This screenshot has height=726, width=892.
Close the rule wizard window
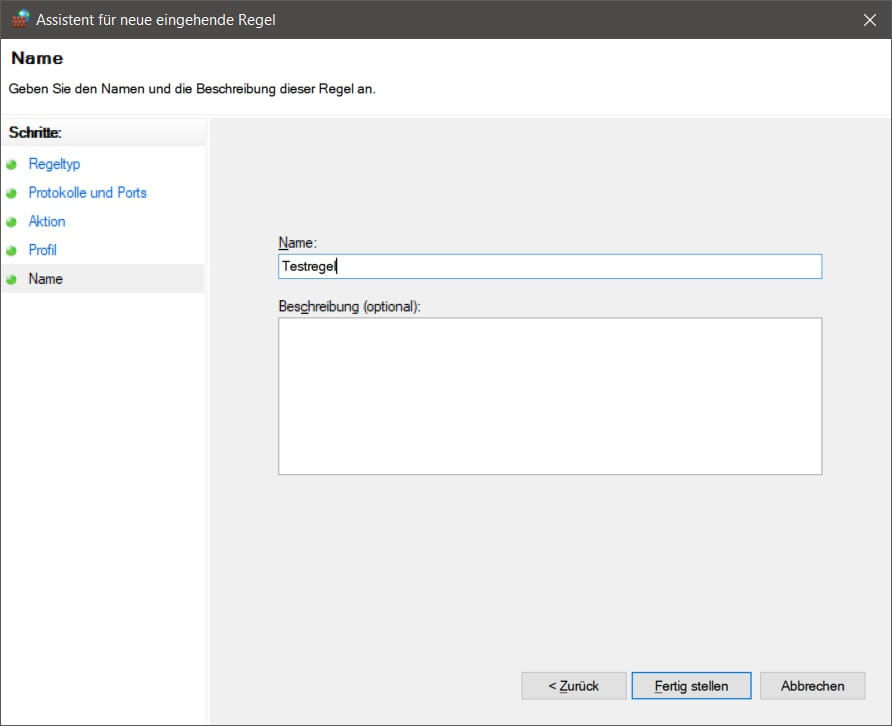click(868, 19)
